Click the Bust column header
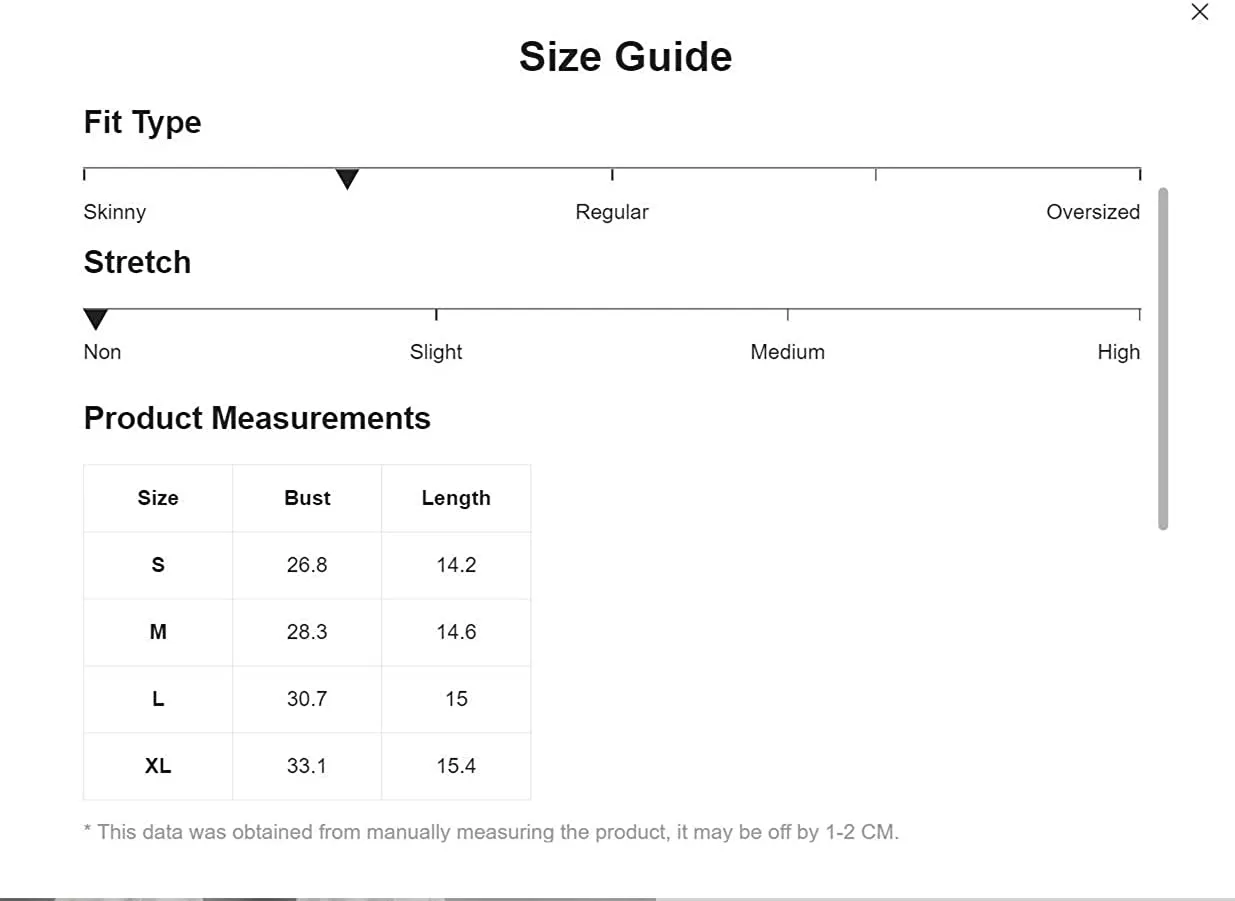The height and width of the screenshot is (901, 1235). pyautogui.click(x=307, y=498)
